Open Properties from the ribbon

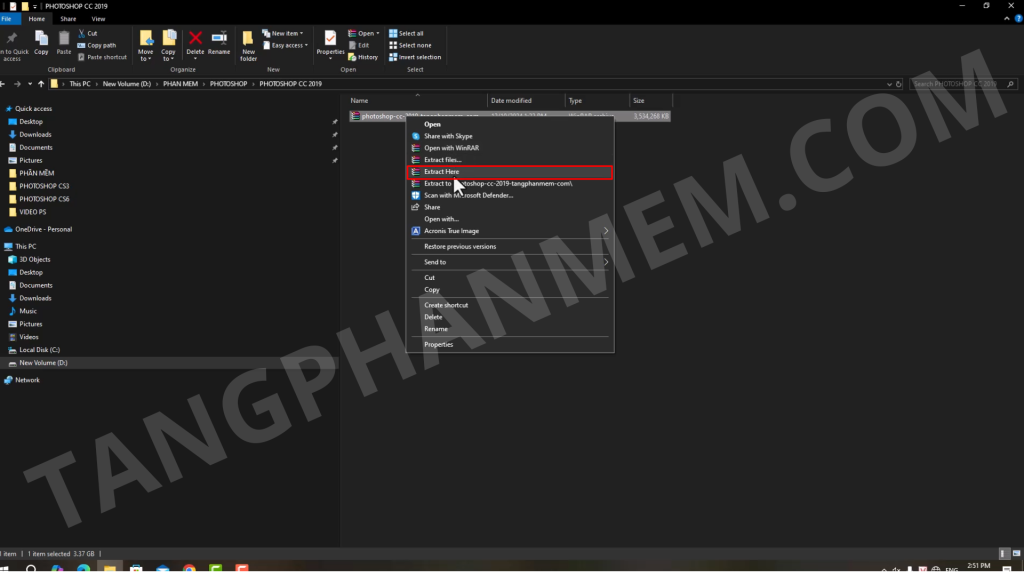[330, 43]
